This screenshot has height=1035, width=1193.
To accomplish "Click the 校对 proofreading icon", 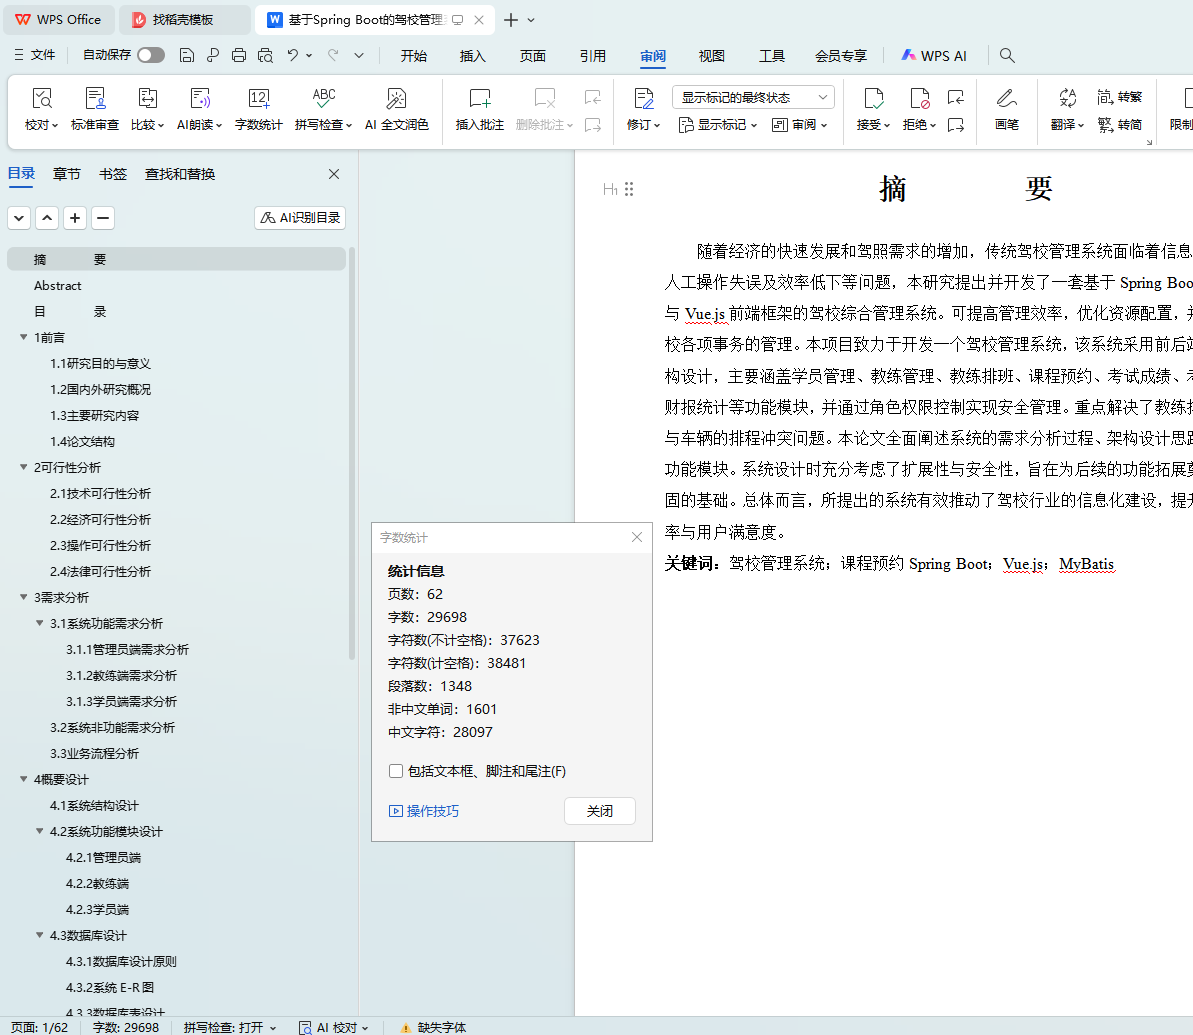I will click(41, 99).
